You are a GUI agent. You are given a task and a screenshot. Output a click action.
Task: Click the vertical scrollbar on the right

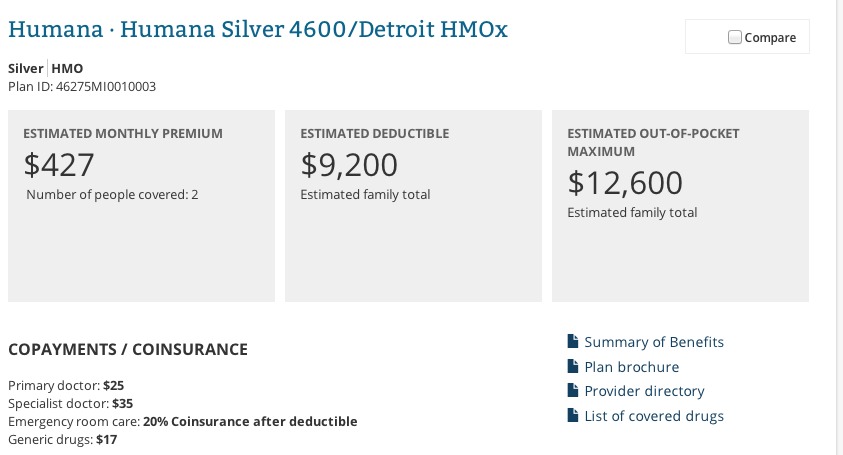tap(838, 200)
